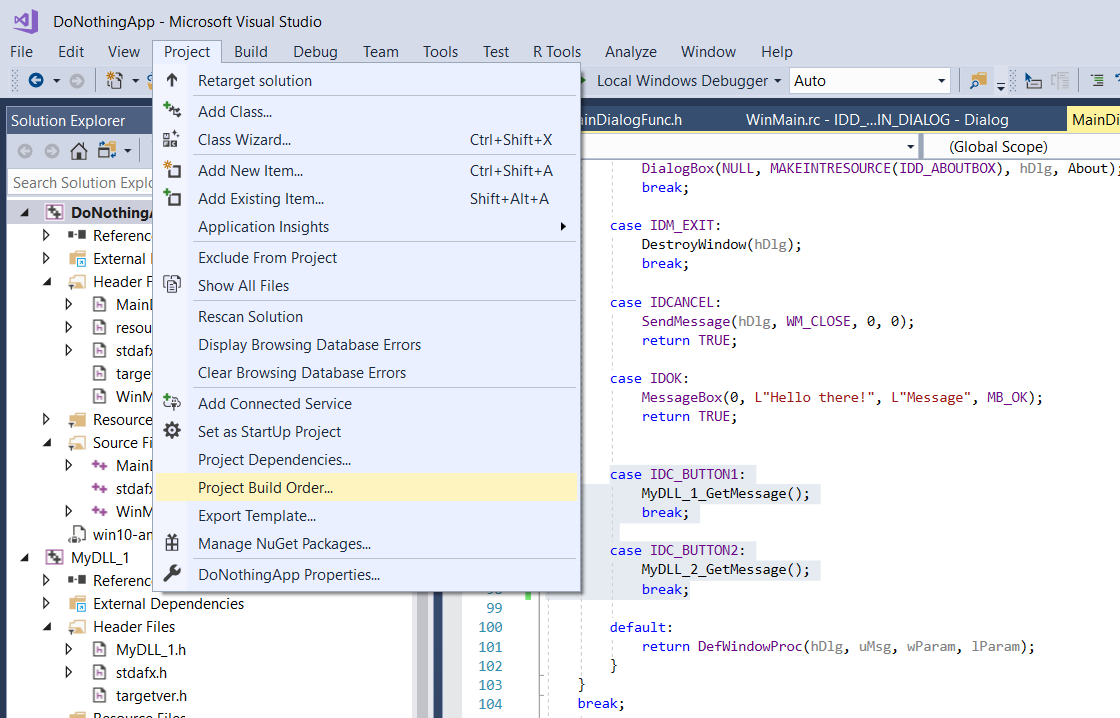This screenshot has width=1120, height=718.
Task: Click the icon beside Add Class
Action: [172, 111]
